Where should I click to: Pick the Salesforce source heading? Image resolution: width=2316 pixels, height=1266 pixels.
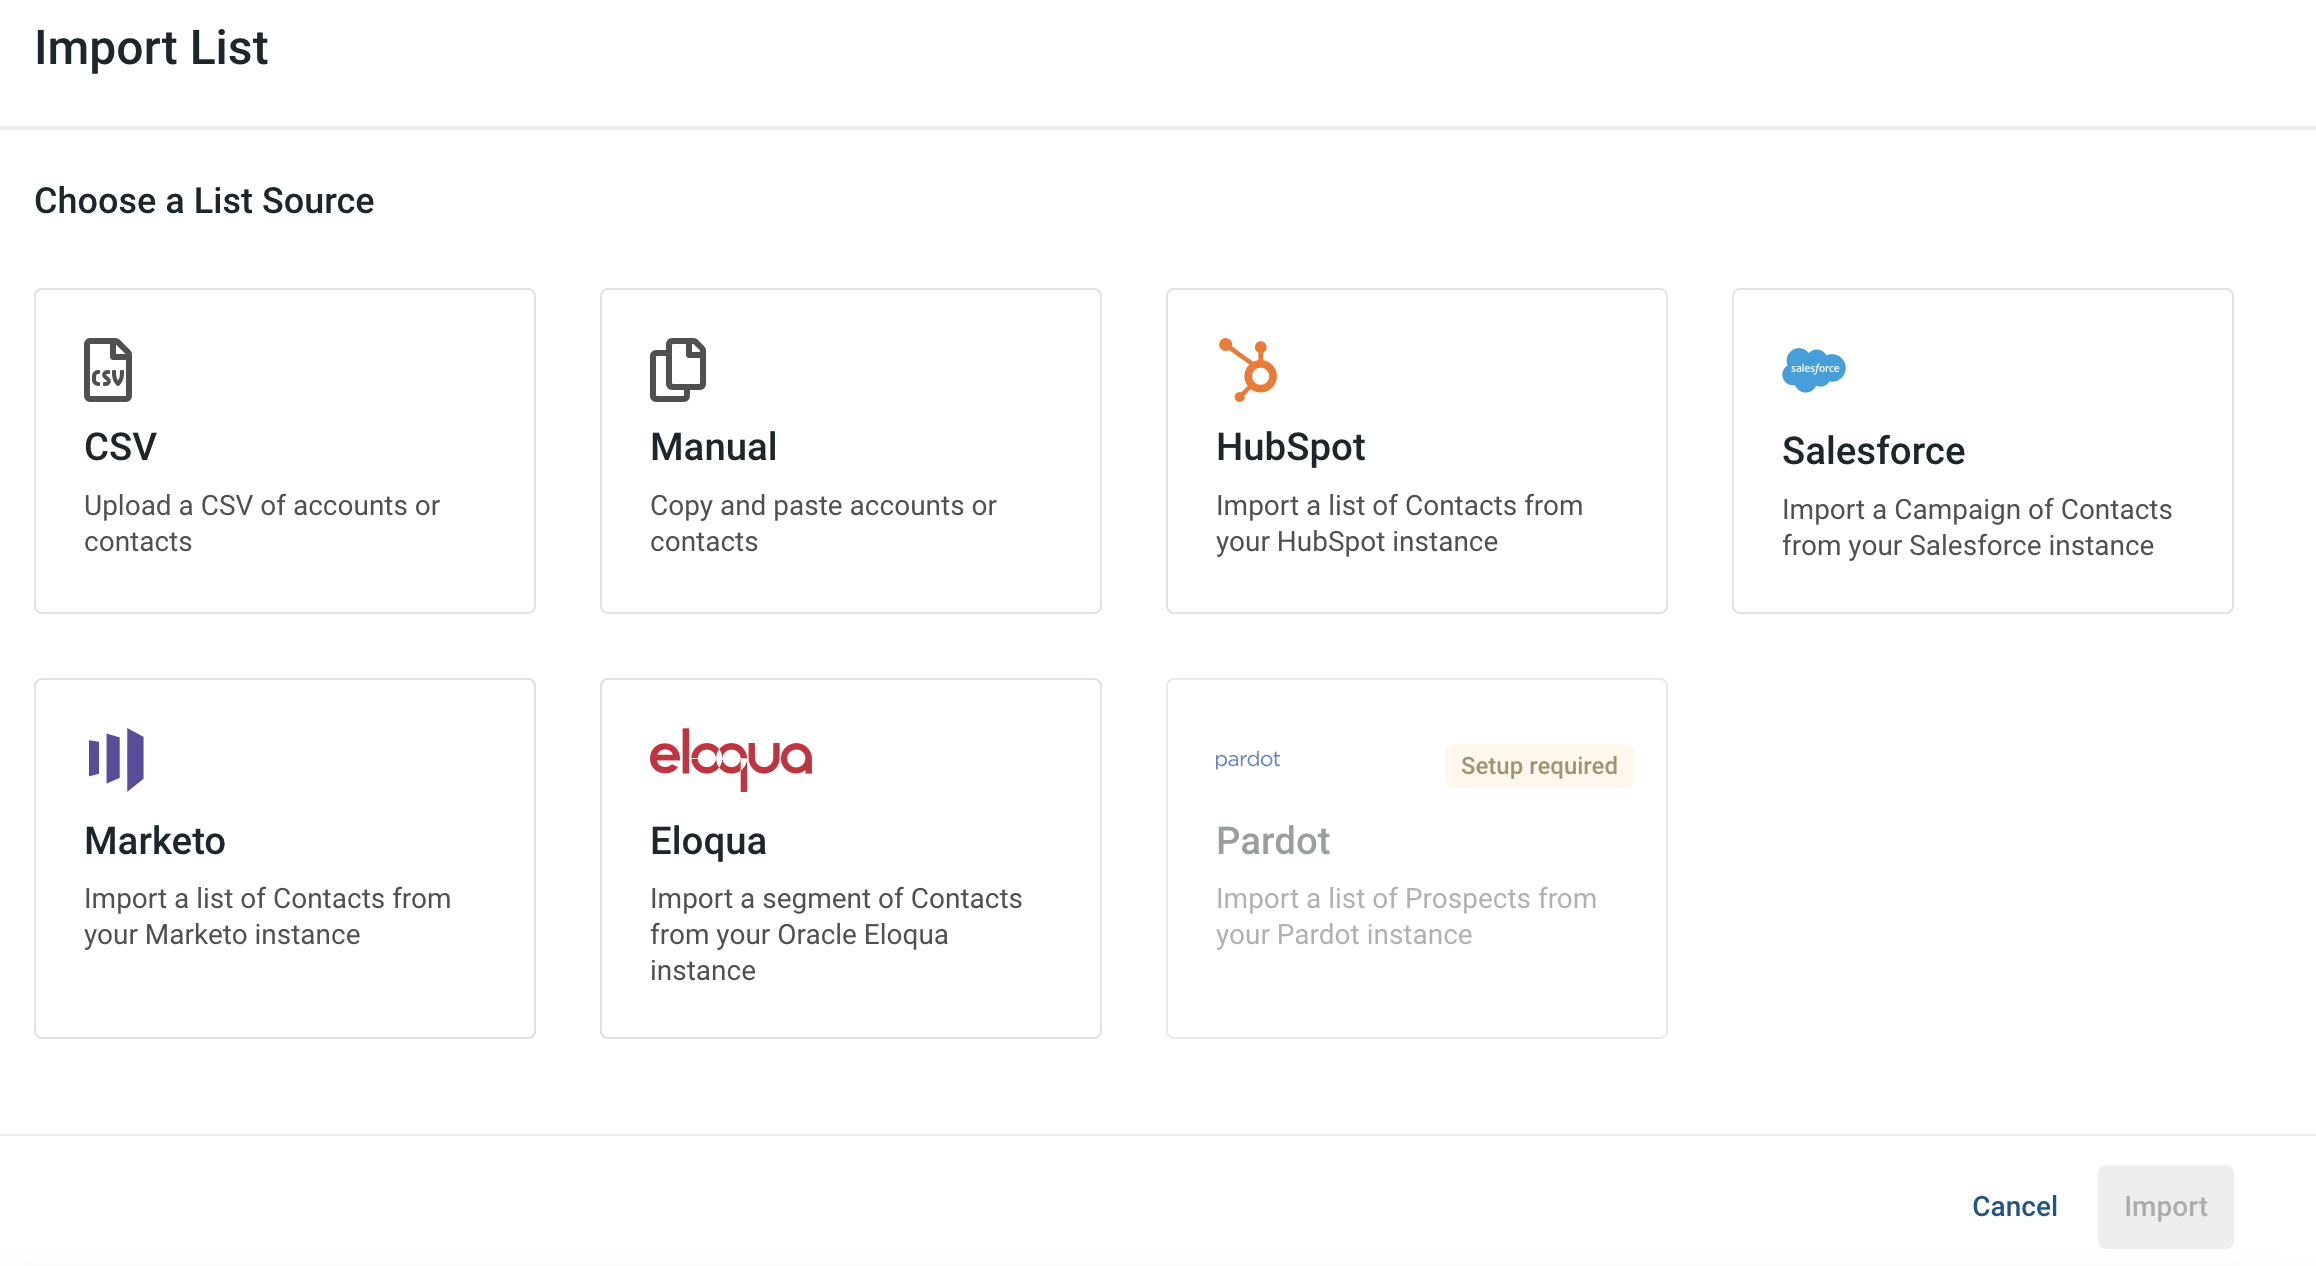1873,451
